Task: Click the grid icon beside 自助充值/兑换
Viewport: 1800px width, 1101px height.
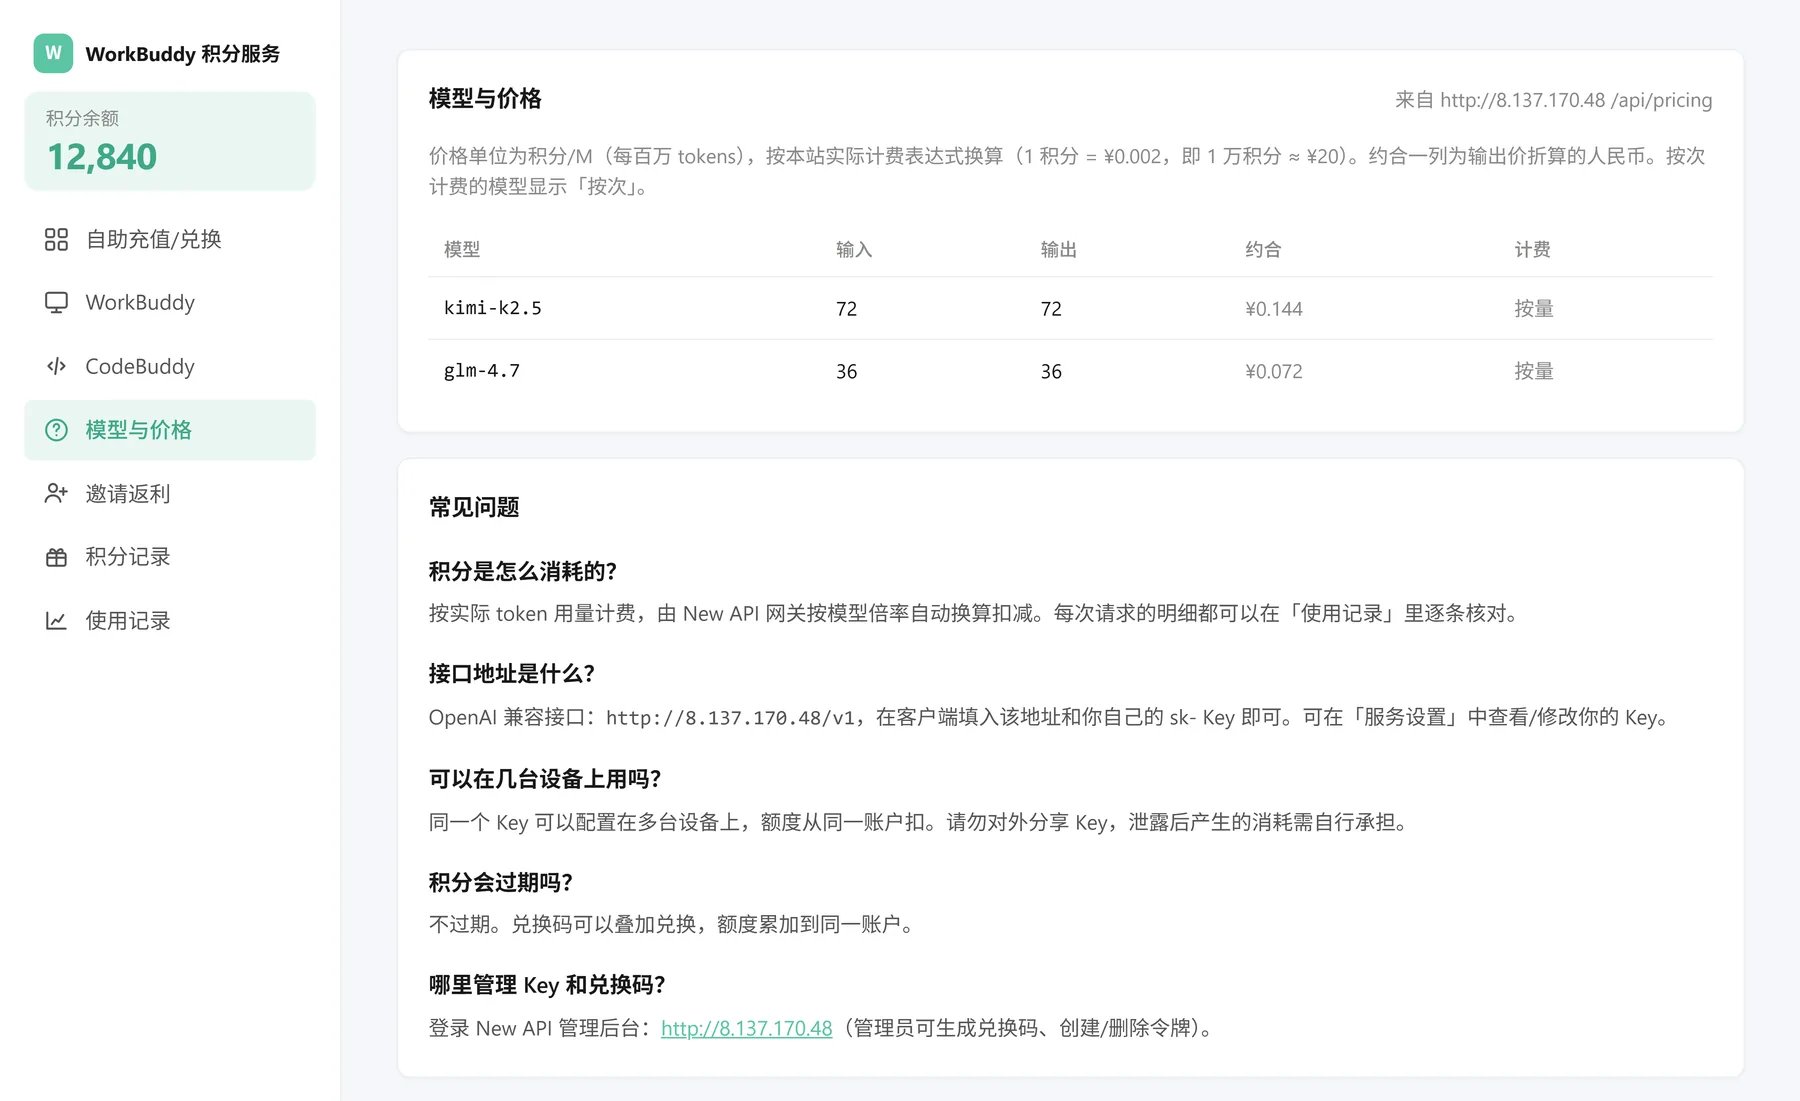Action: click(x=56, y=240)
